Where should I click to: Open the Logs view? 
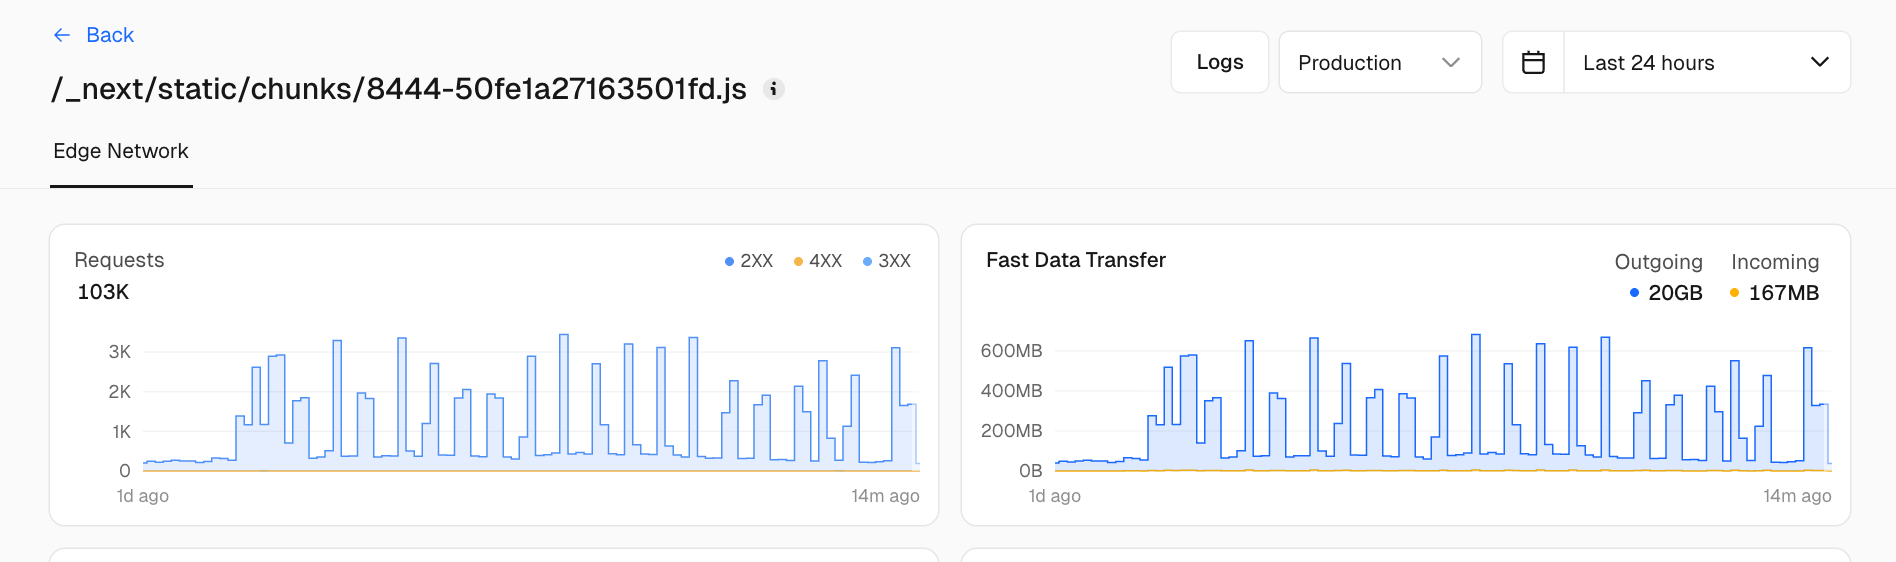(1219, 62)
